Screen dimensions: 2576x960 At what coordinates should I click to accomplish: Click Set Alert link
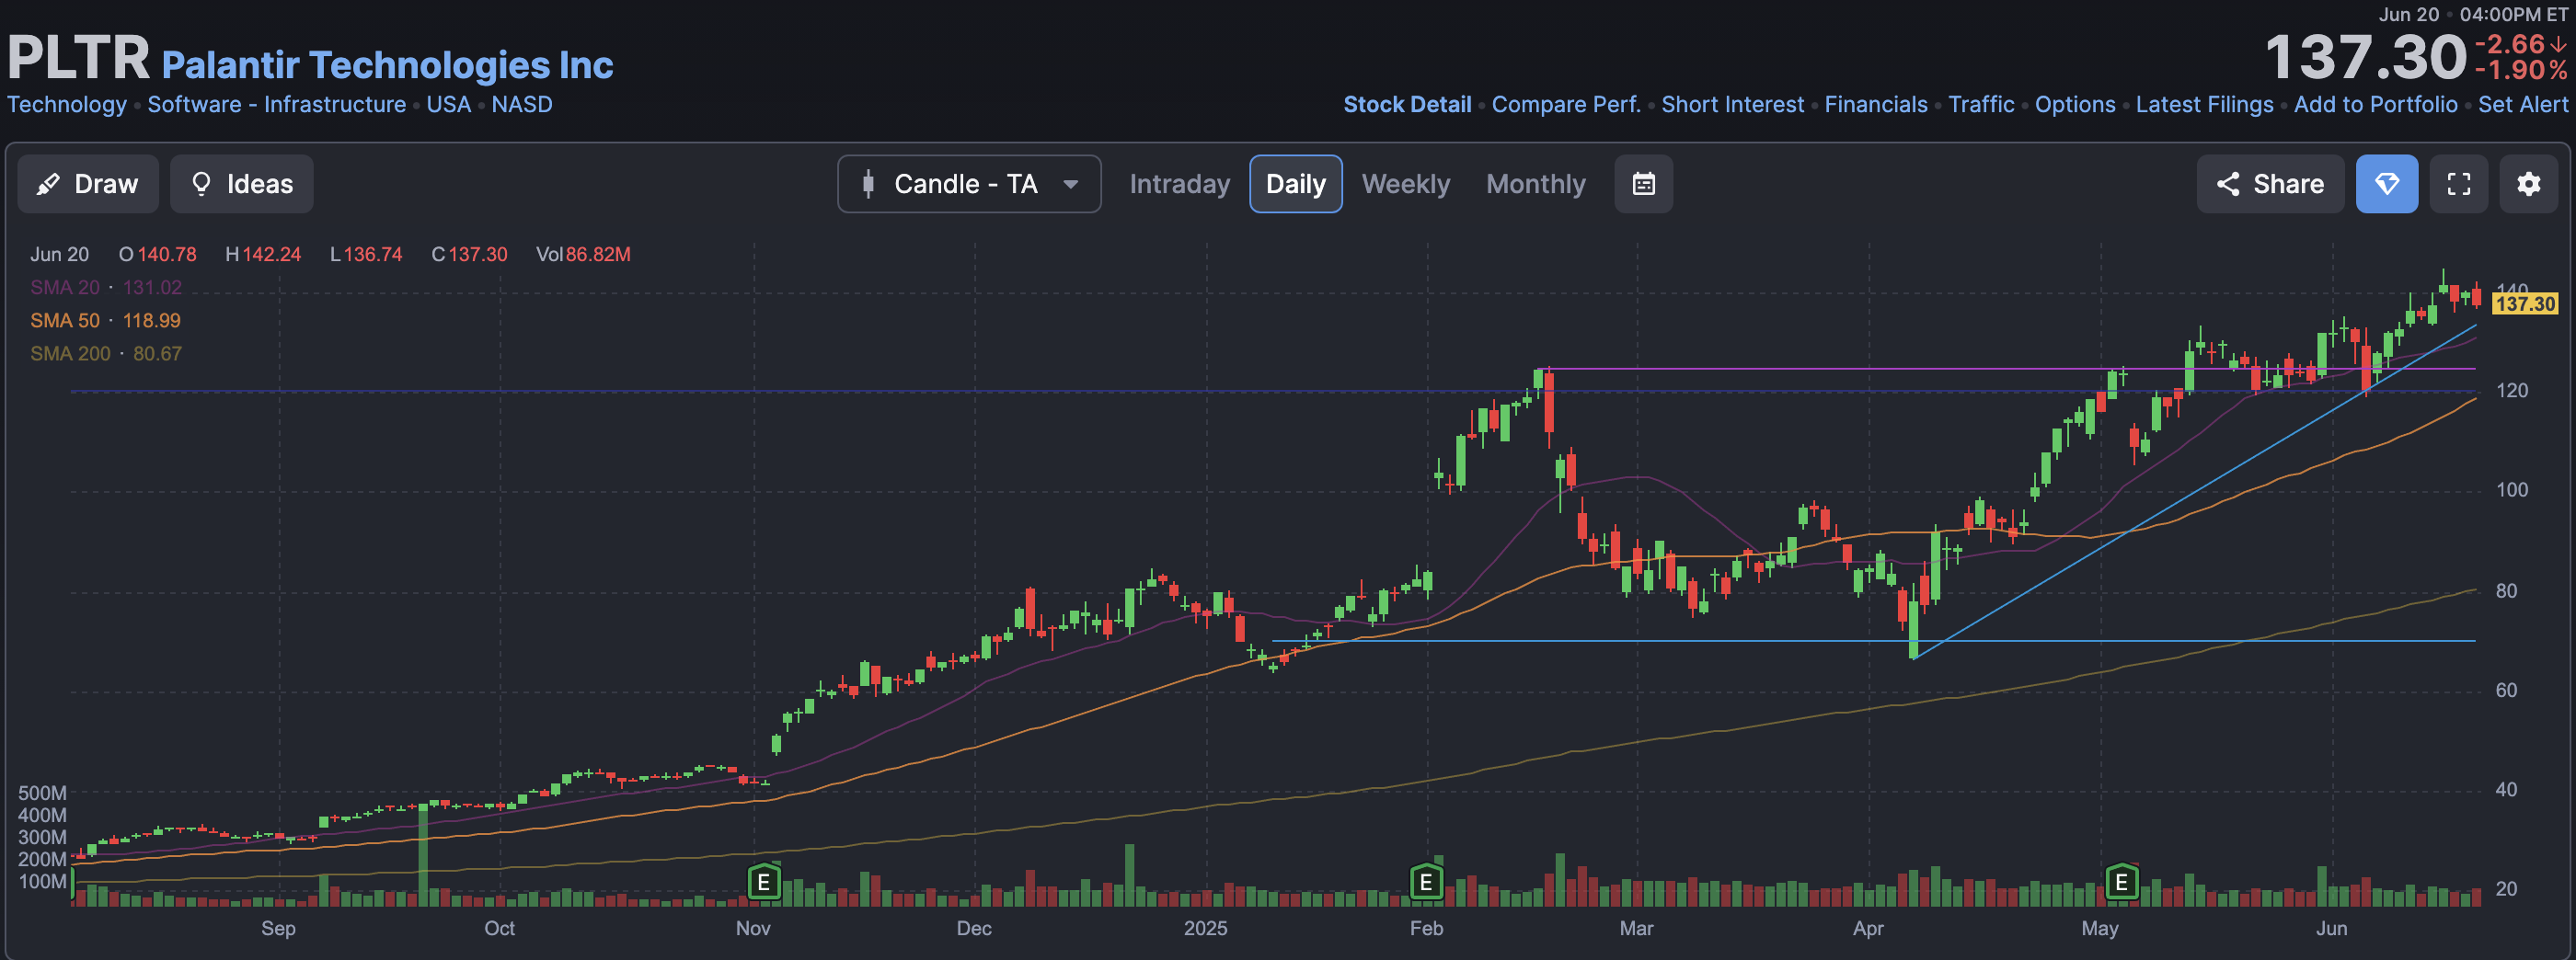point(2523,105)
